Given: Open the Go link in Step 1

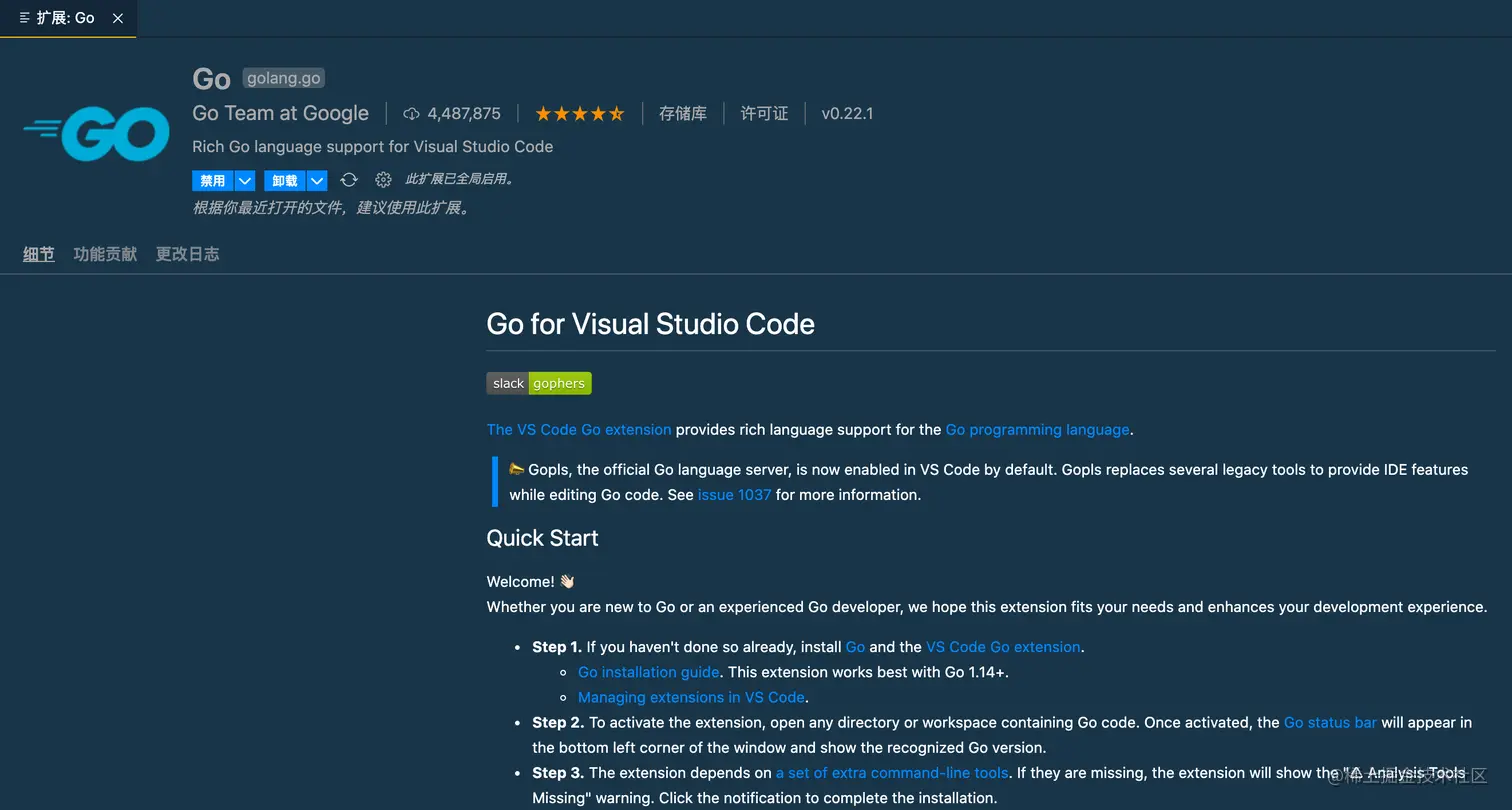Looking at the screenshot, I should click(855, 647).
